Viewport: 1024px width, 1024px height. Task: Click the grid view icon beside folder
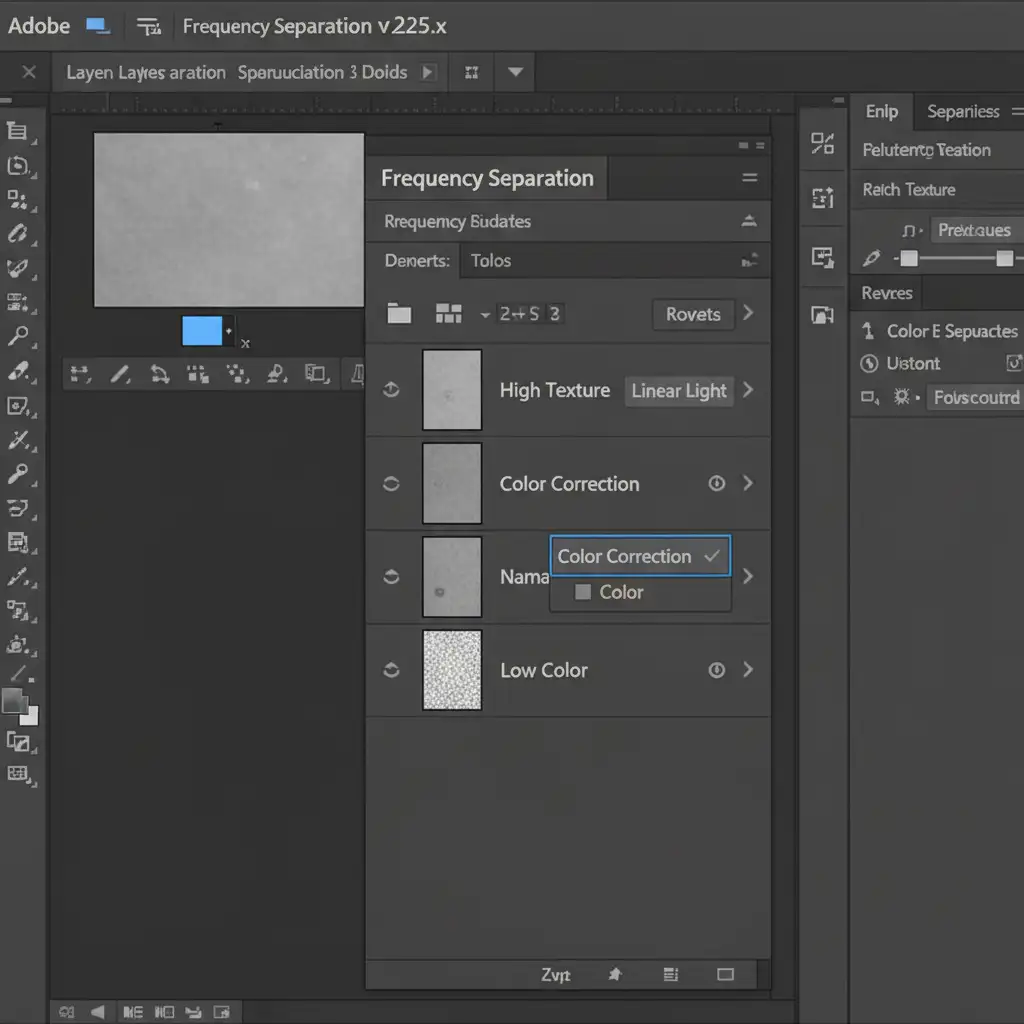(449, 314)
